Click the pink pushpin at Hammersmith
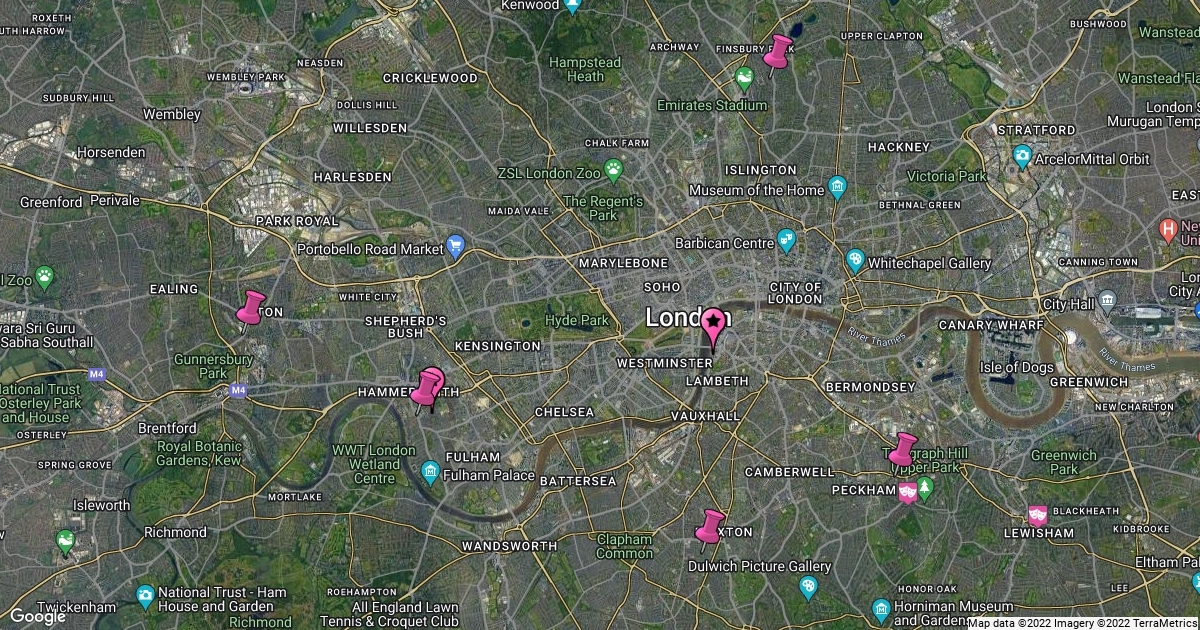The height and width of the screenshot is (630, 1200). click(428, 389)
